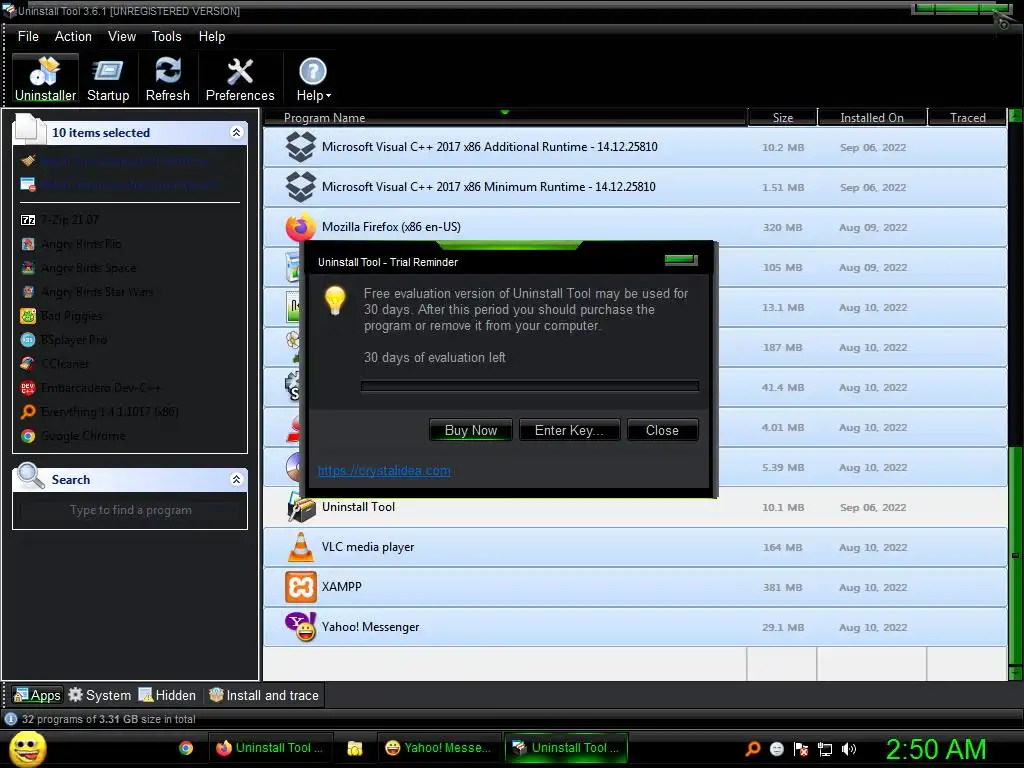Select the VLC media player row

635,547
